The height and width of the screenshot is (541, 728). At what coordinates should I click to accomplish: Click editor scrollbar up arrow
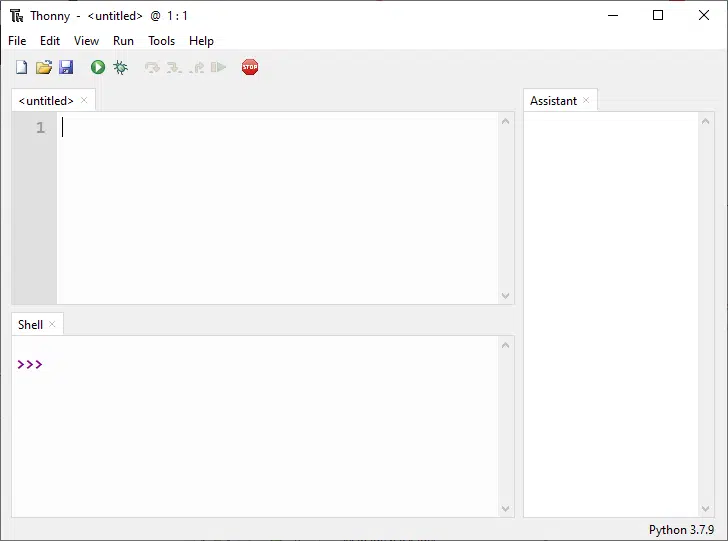click(506, 121)
